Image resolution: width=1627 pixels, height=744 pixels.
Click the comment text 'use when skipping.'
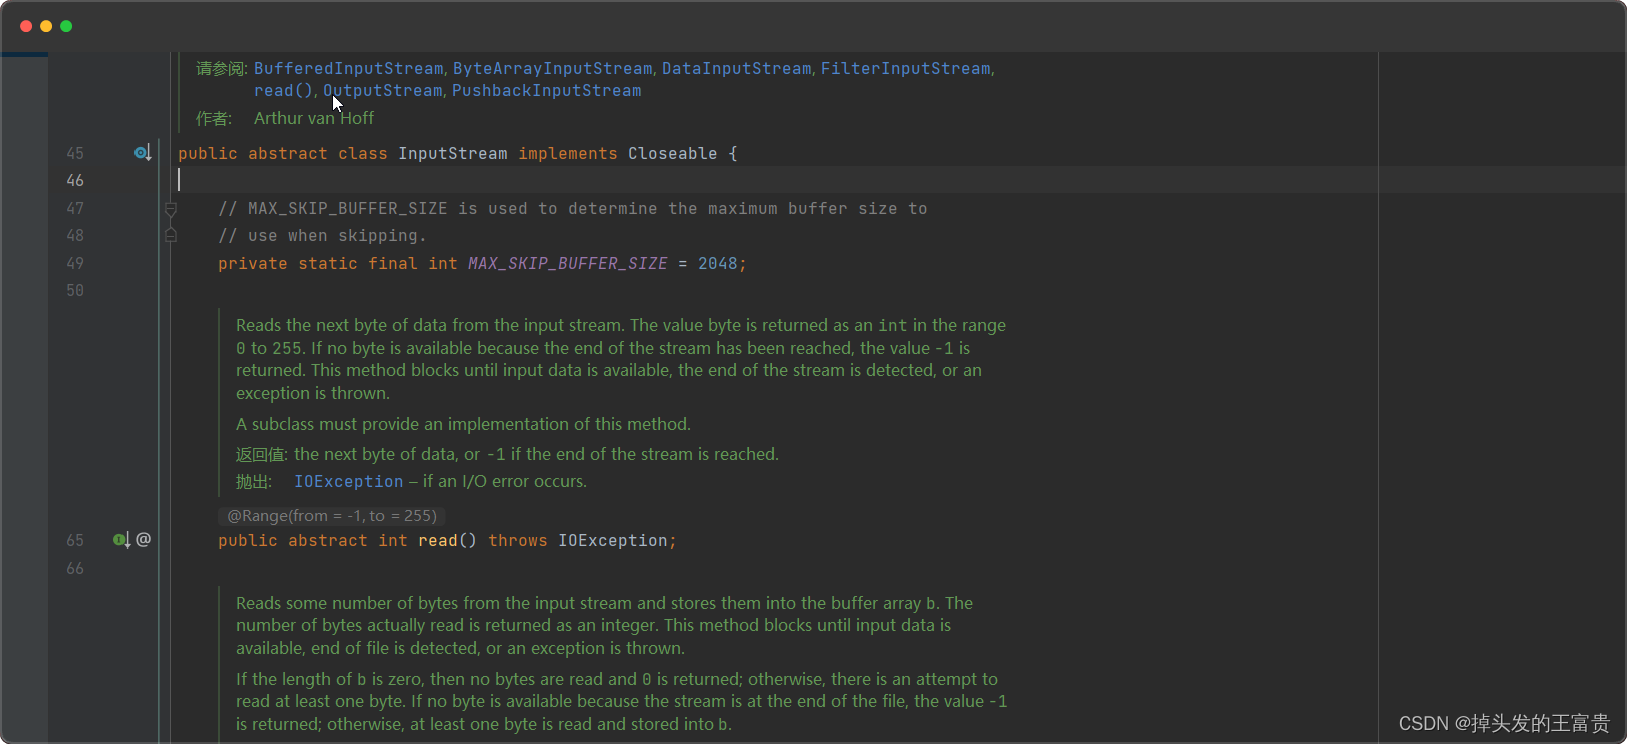(337, 235)
